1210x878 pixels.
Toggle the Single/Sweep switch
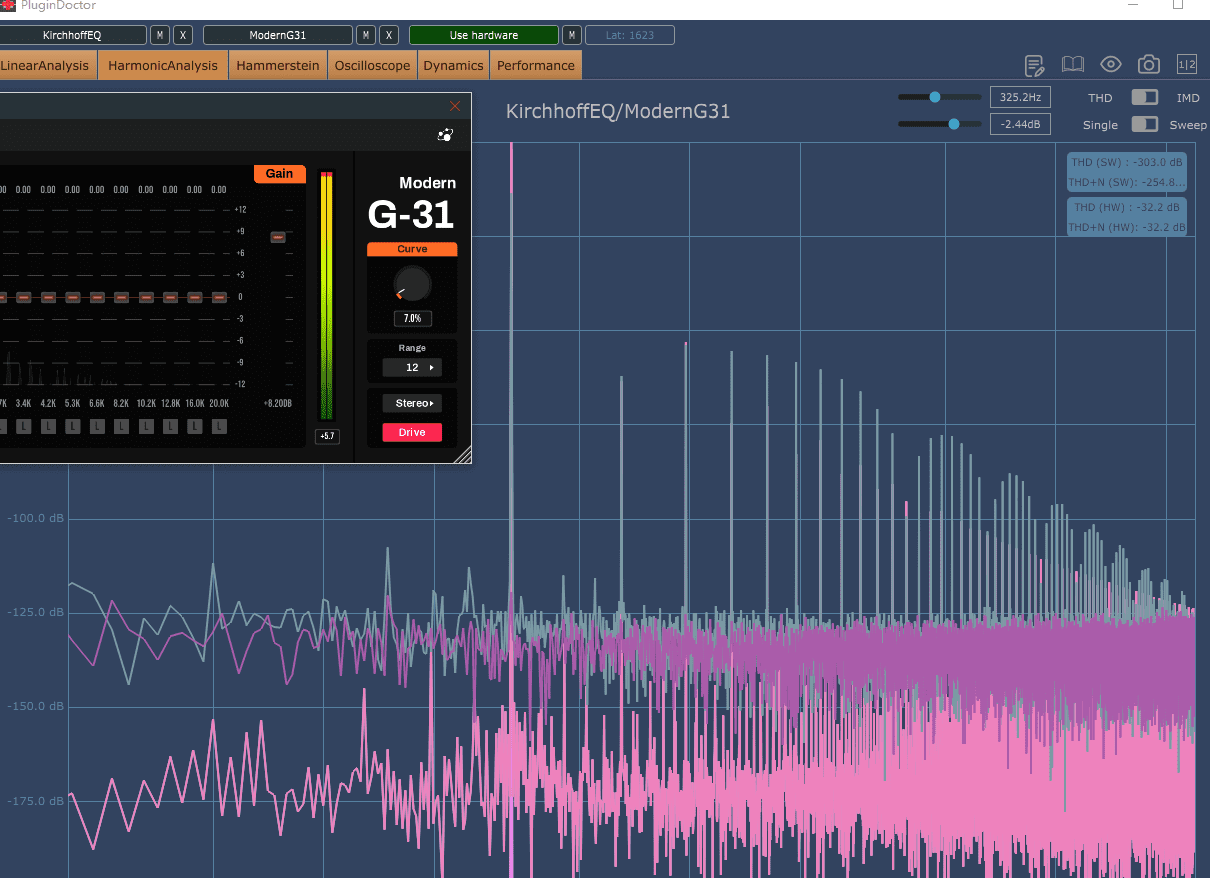(1144, 124)
